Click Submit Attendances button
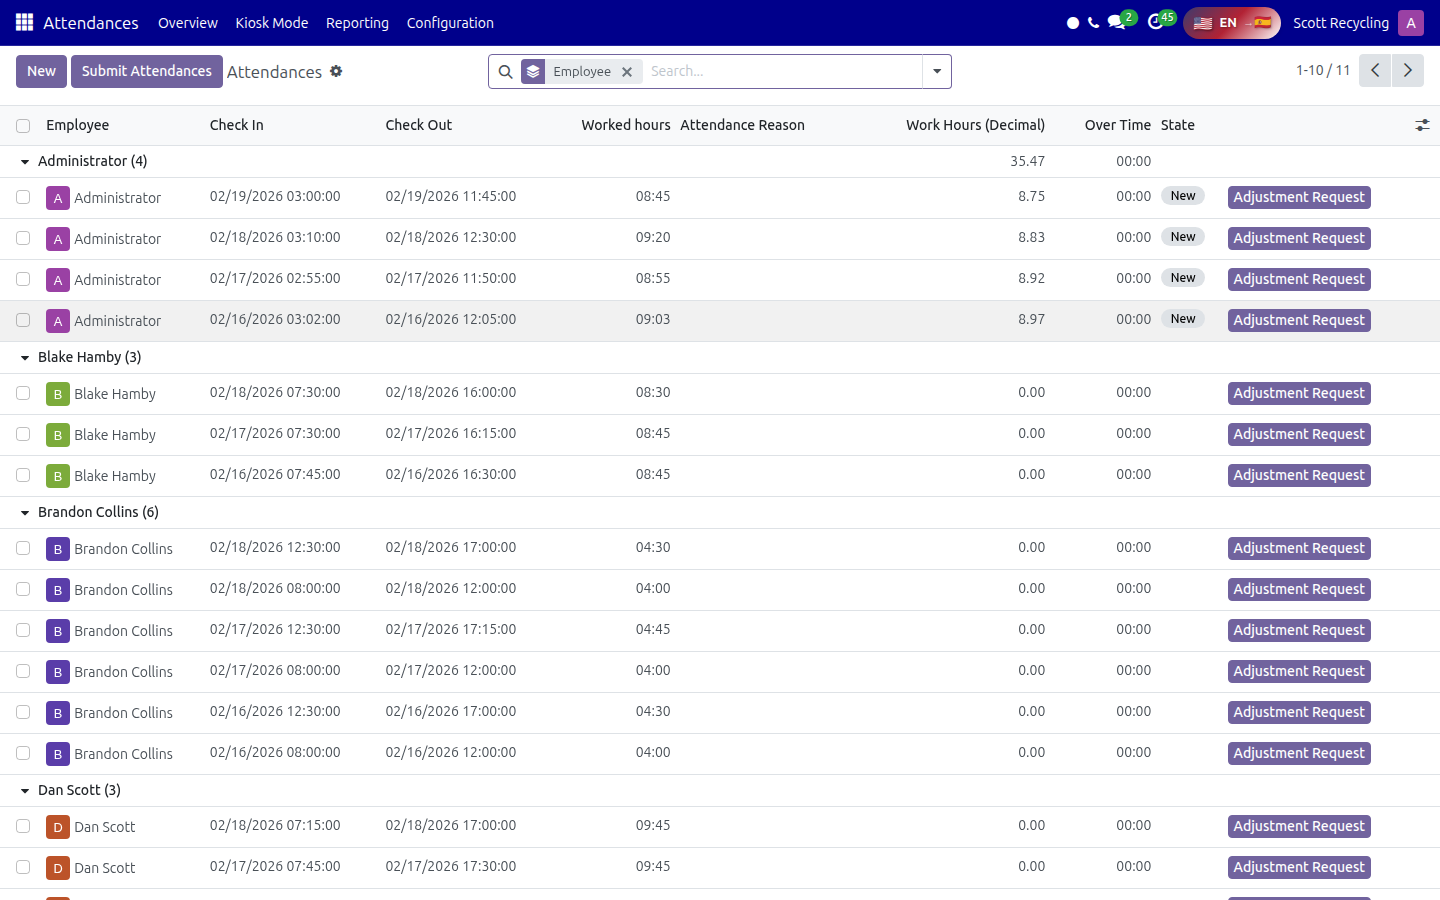This screenshot has width=1440, height=900. (x=147, y=71)
